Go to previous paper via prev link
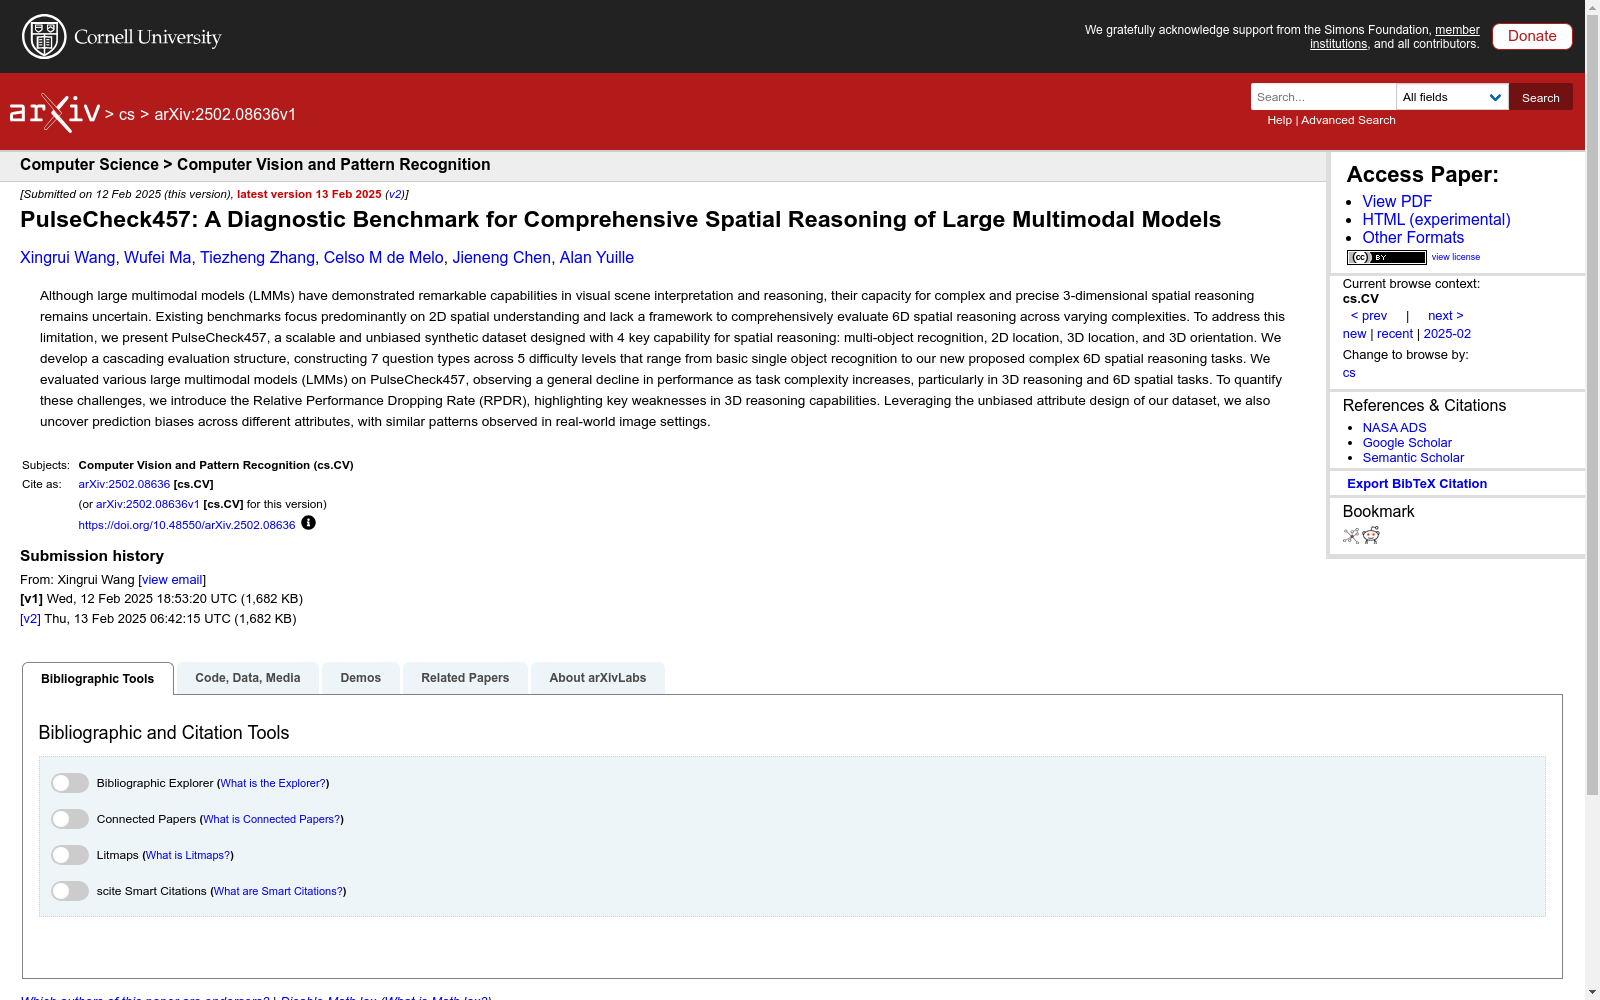This screenshot has height=1000, width=1600. pyautogui.click(x=1369, y=316)
